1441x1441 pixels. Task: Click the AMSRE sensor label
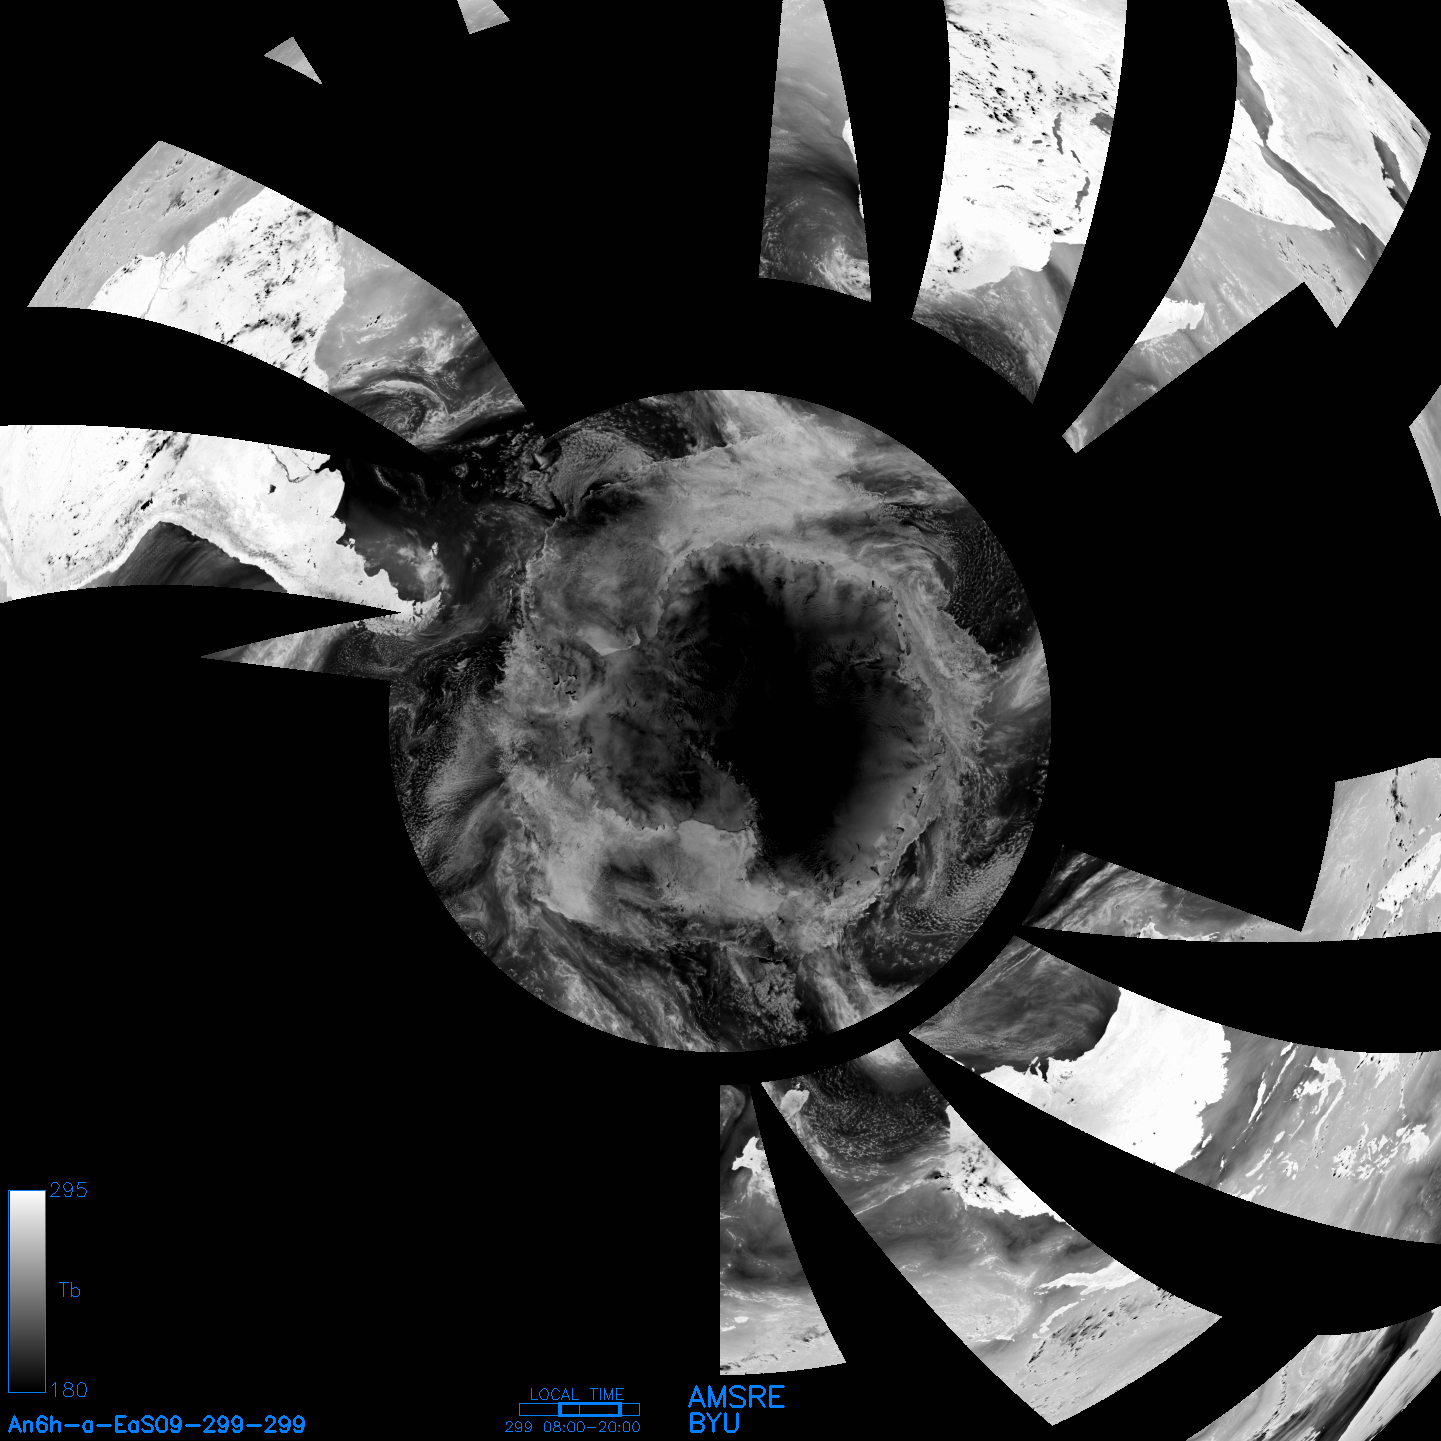tap(737, 1397)
